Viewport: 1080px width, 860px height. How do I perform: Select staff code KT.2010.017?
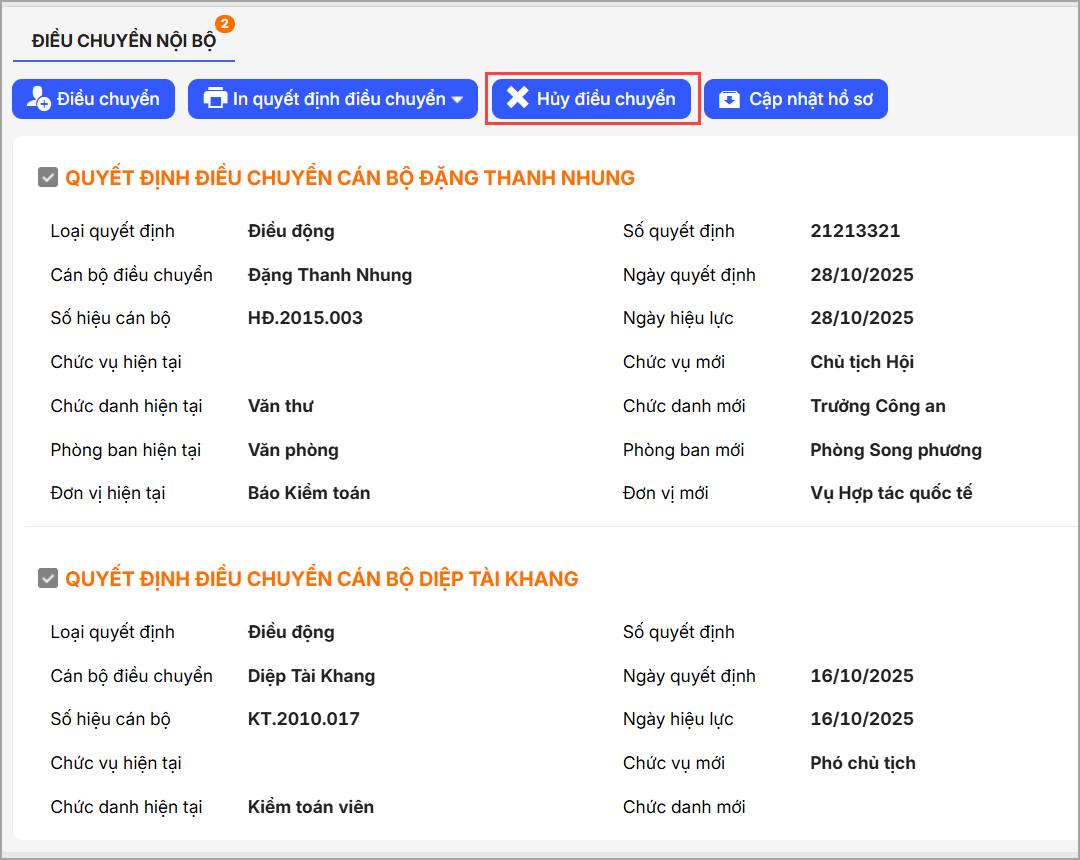point(303,719)
